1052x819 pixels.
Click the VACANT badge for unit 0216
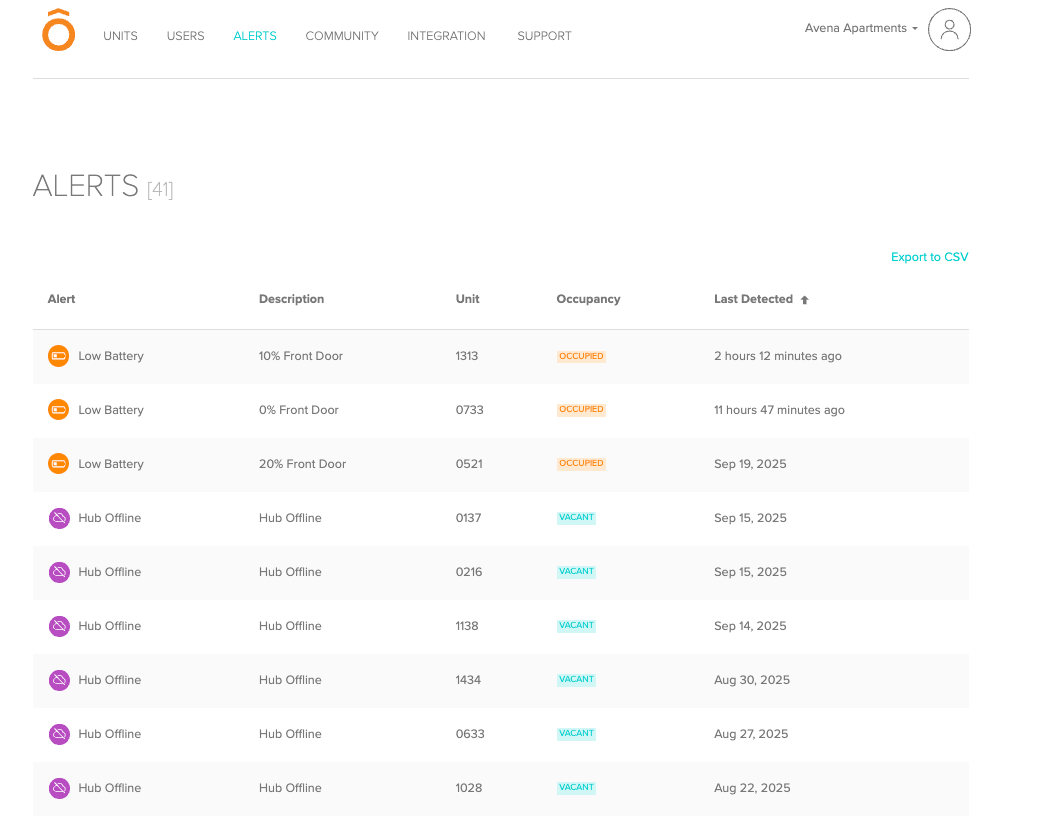[x=576, y=571]
